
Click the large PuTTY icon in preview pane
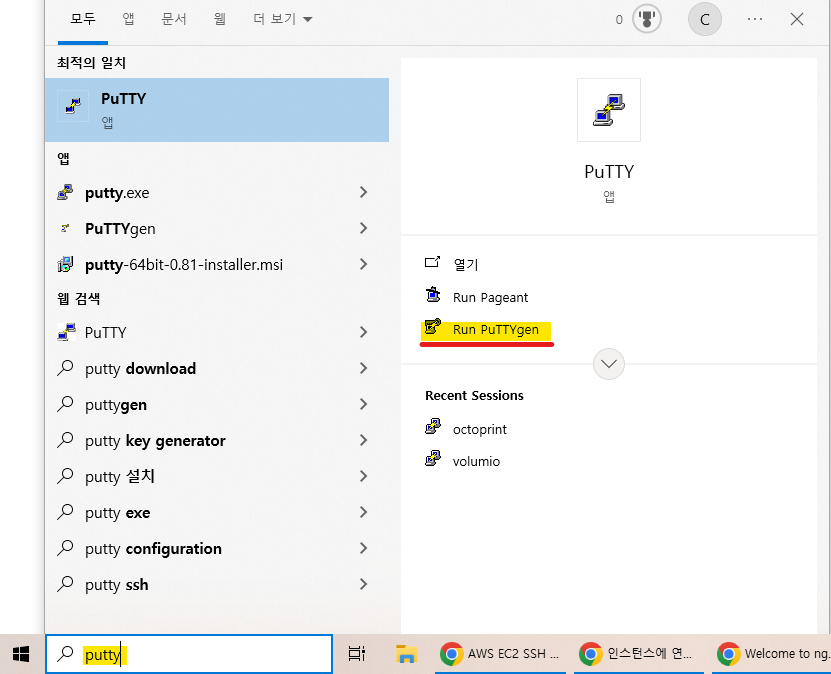(609, 110)
